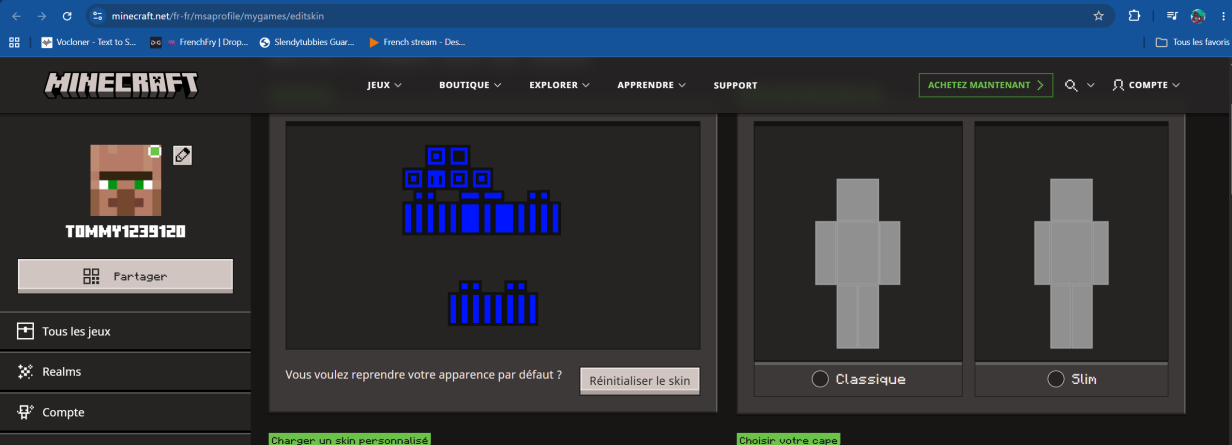This screenshot has height=445, width=1232.
Task: Open Realms in sidebar
Action: 125,371
